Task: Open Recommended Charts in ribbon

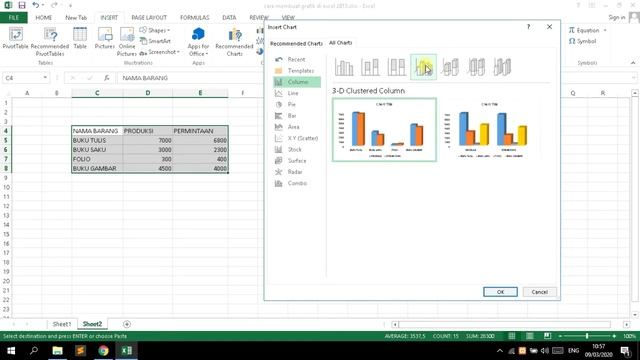Action: pos(234,42)
